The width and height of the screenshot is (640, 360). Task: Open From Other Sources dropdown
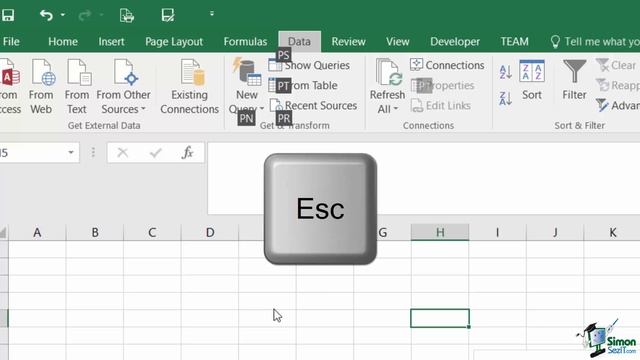(123, 87)
